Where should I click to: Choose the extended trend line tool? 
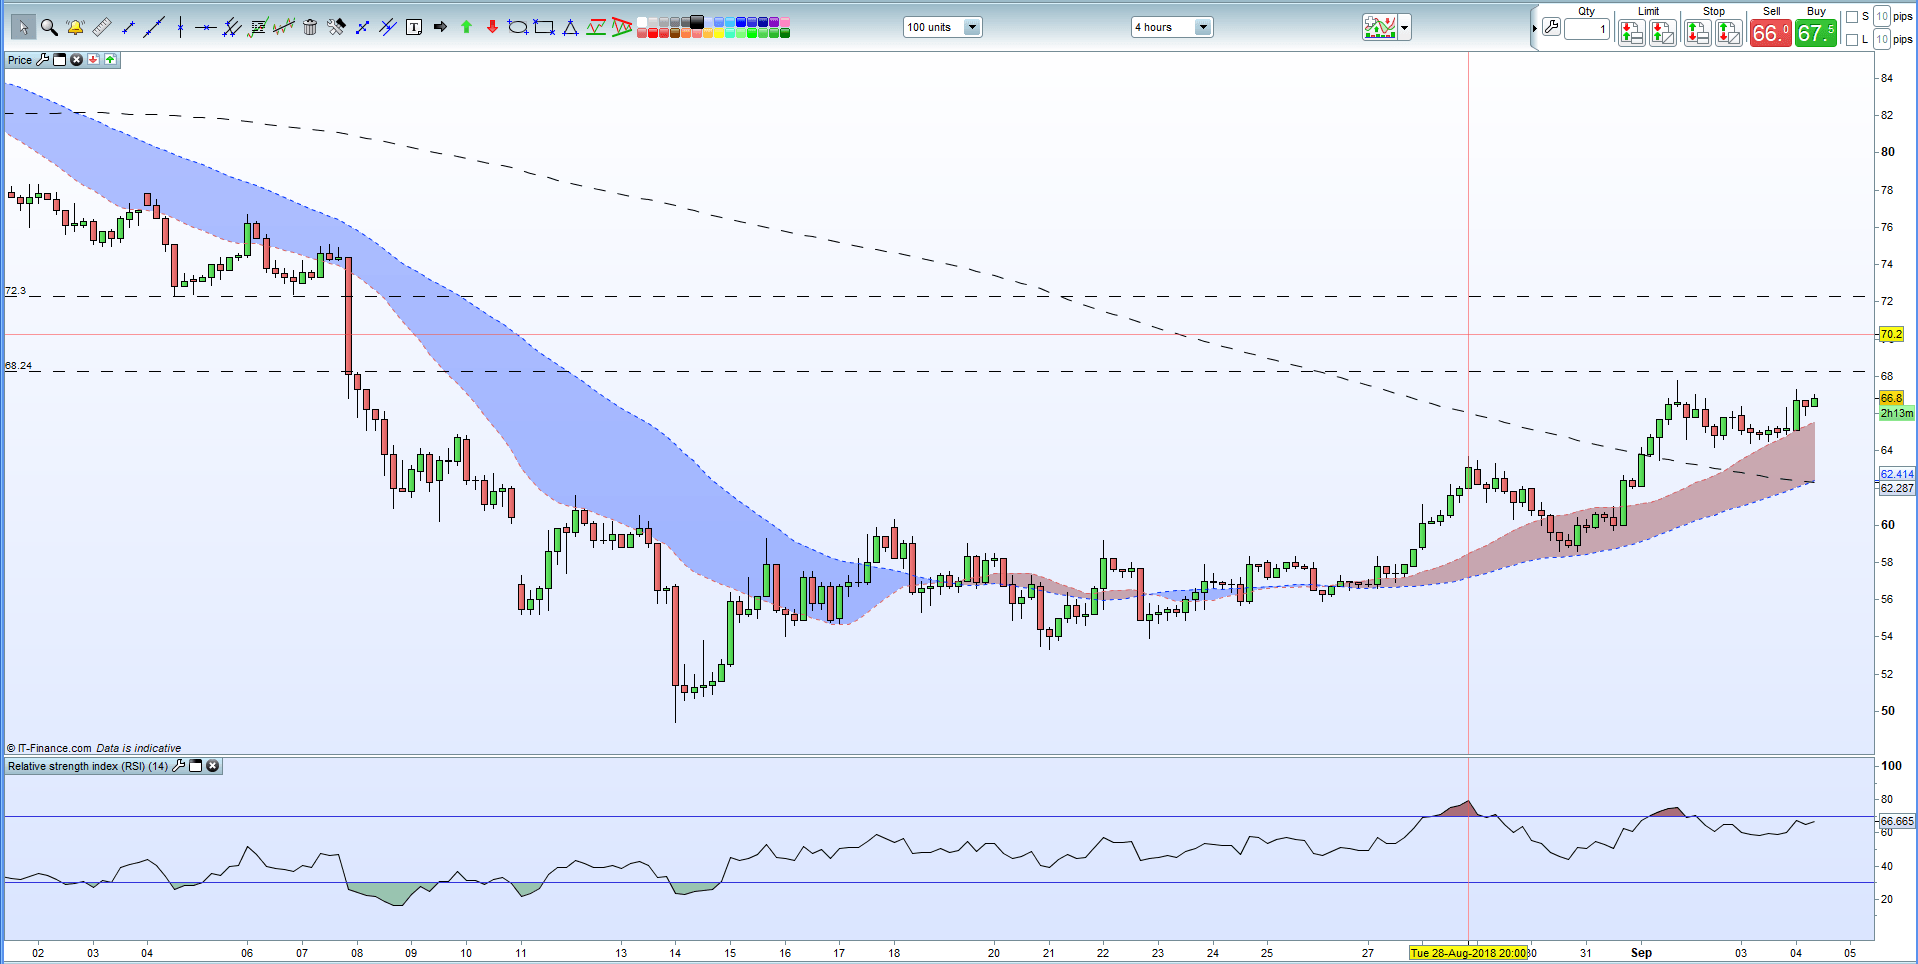154,27
